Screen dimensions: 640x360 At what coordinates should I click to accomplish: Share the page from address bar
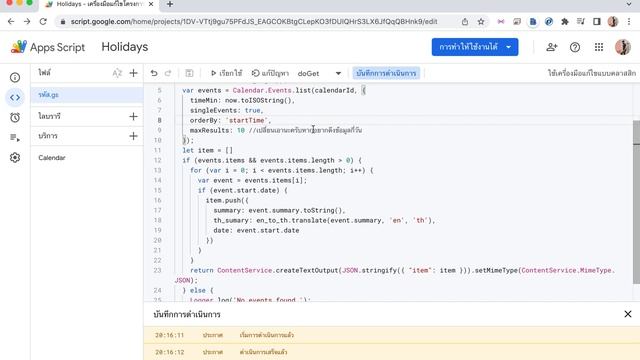point(465,22)
